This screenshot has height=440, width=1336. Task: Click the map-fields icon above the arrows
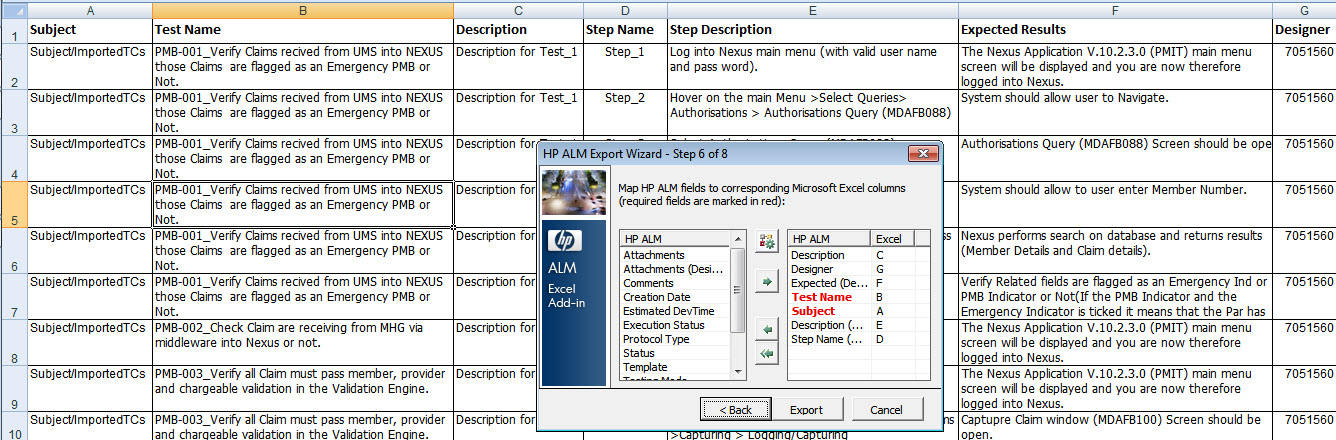pos(766,242)
